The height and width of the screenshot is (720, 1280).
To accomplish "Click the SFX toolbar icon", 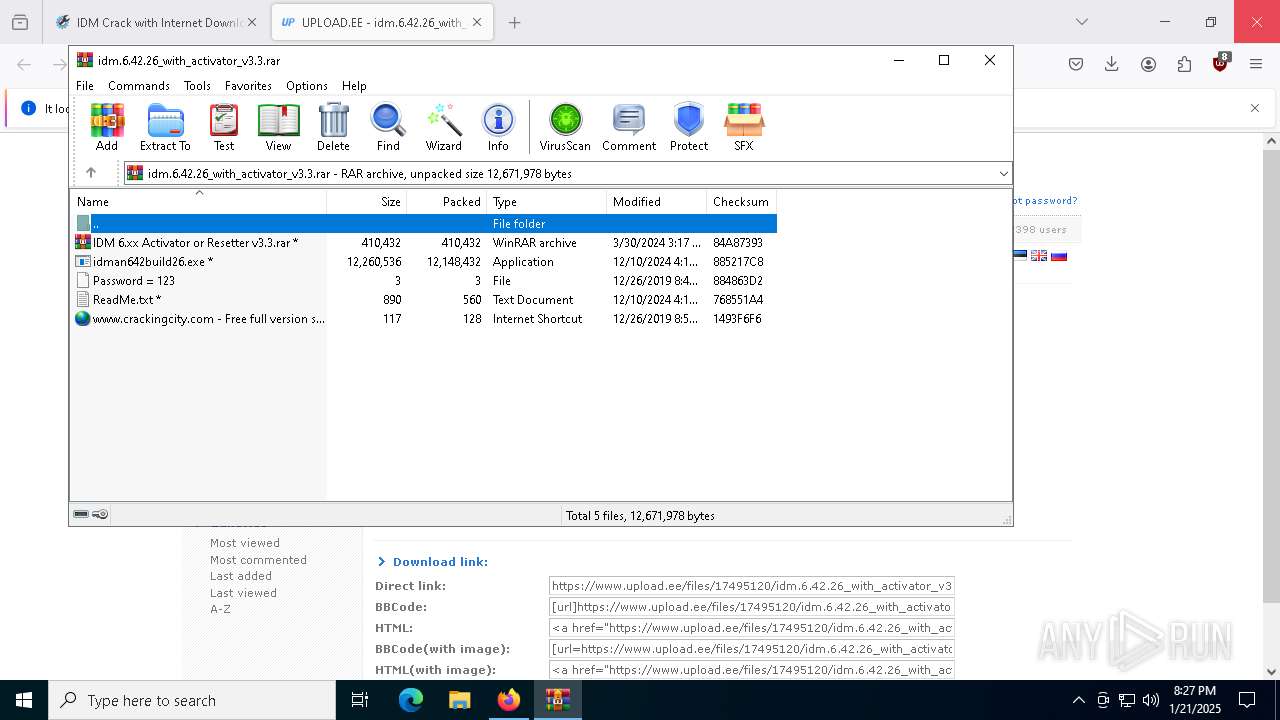I will tap(744, 127).
